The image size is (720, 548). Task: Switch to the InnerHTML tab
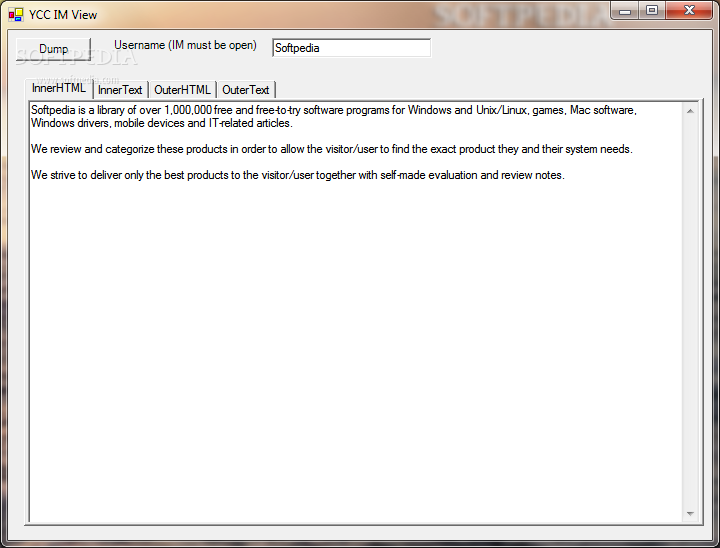59,88
